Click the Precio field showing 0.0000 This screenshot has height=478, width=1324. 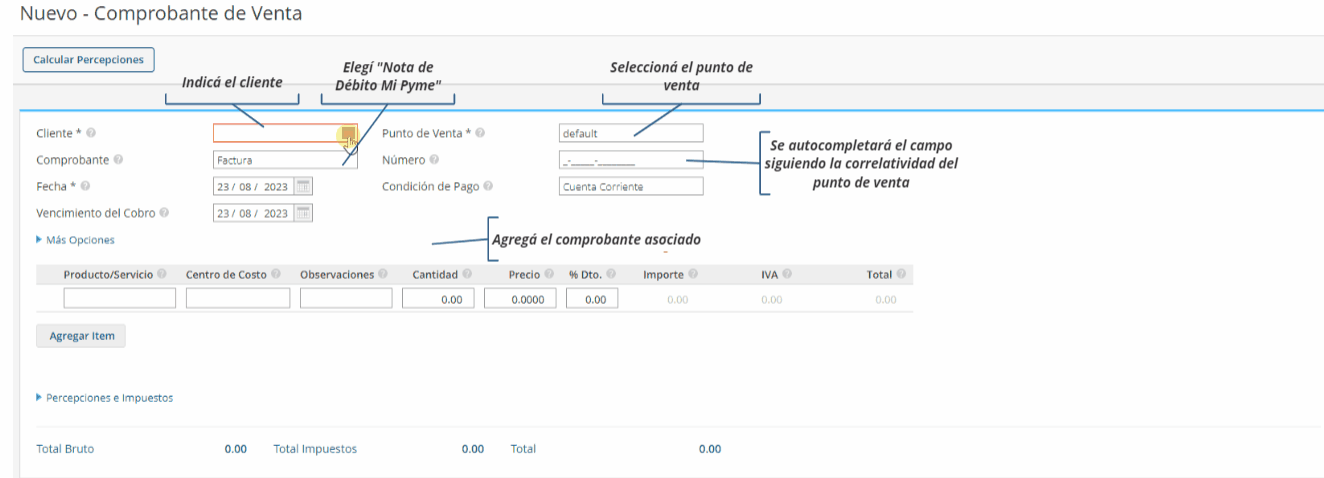pyautogui.click(x=520, y=298)
